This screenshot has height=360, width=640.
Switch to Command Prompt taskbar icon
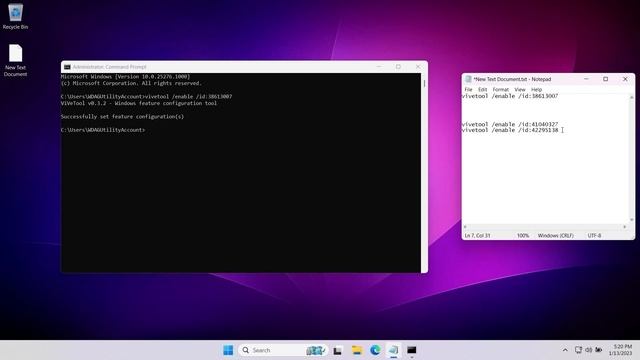click(411, 350)
